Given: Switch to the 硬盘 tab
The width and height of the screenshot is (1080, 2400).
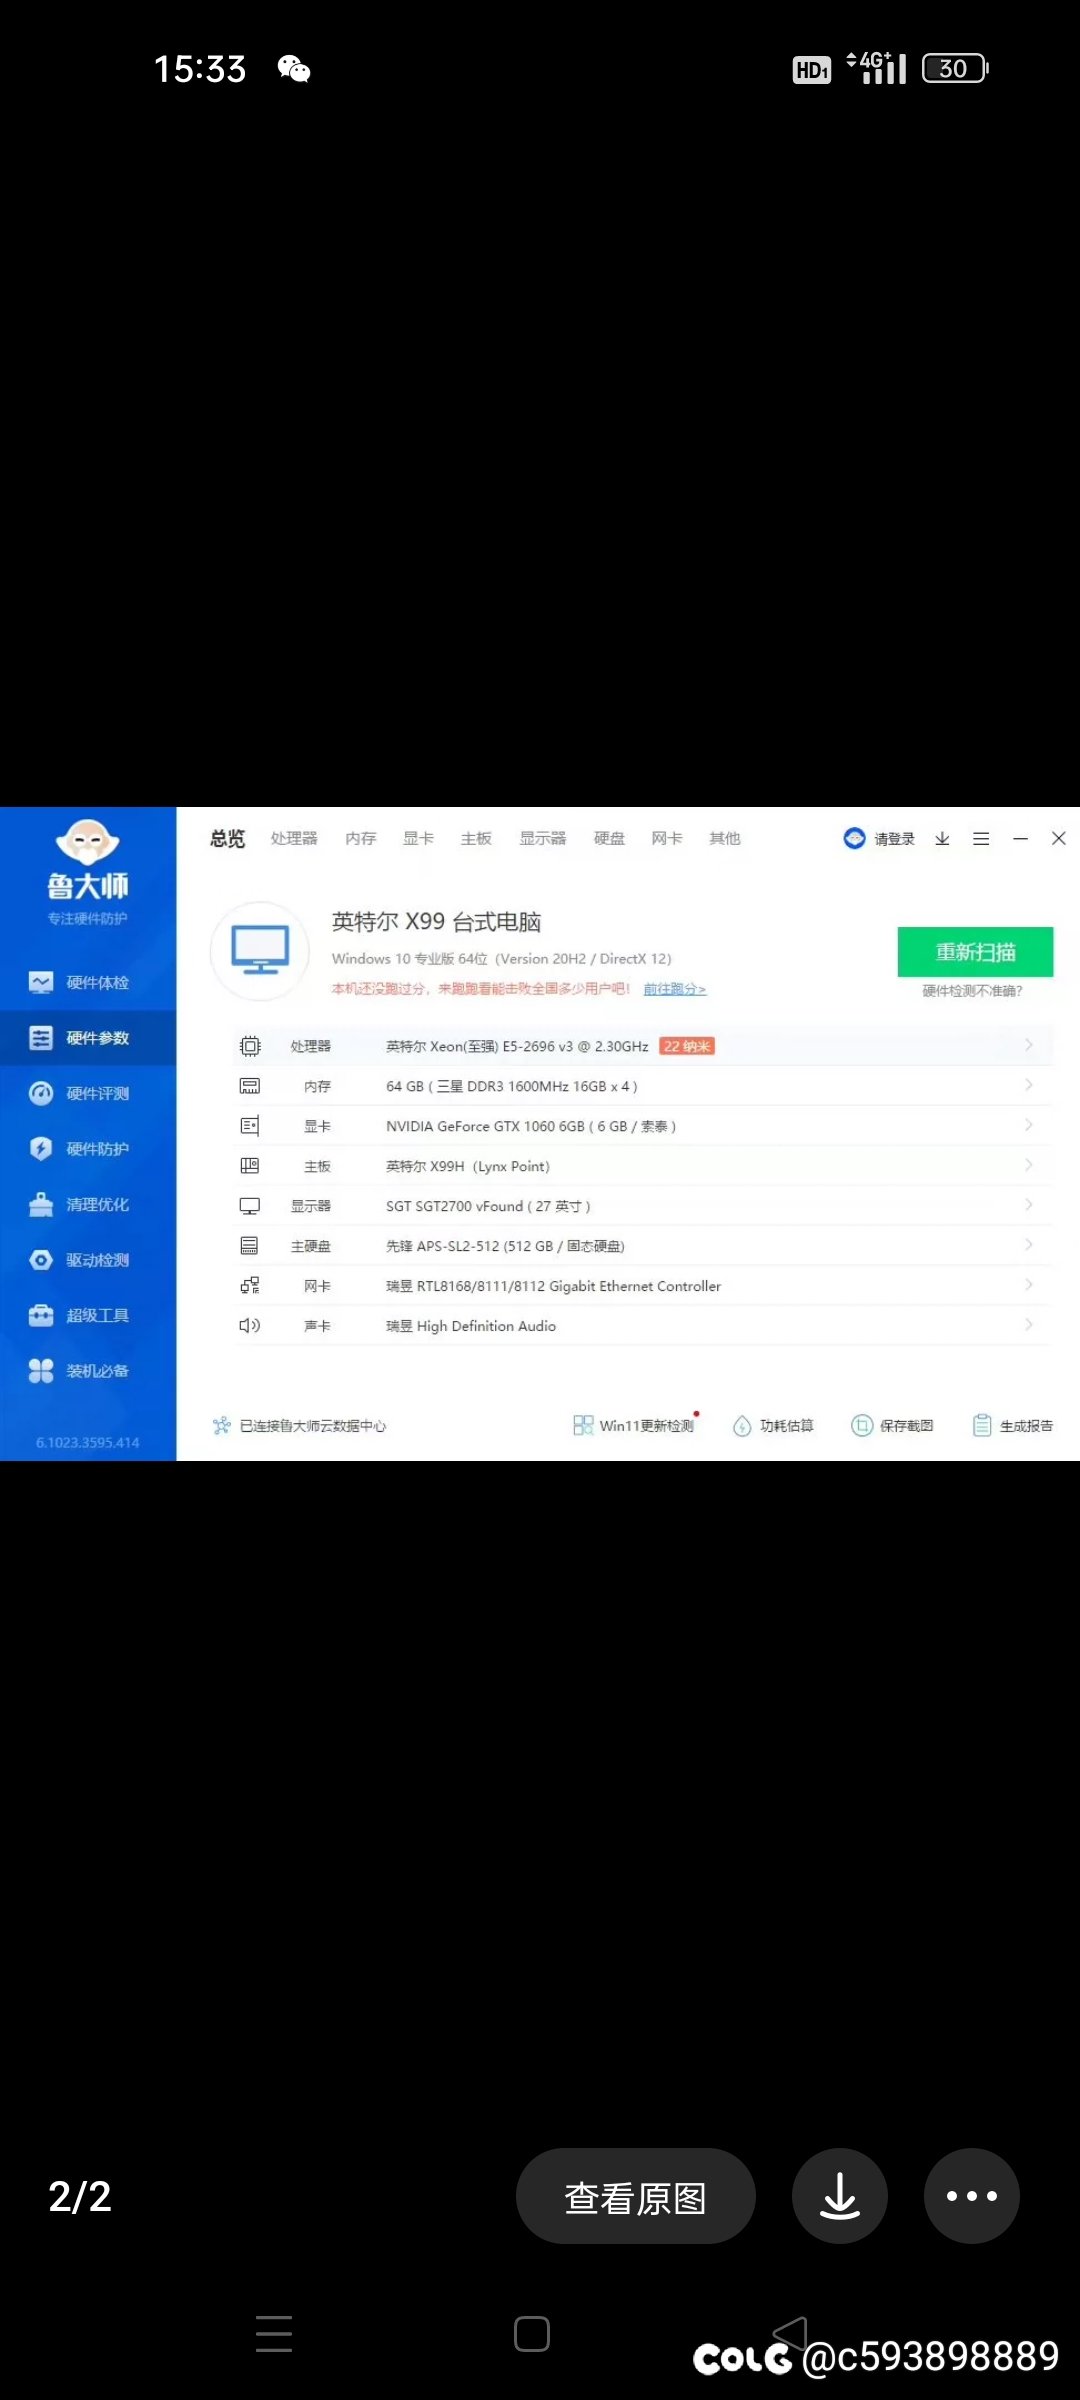Looking at the screenshot, I should 610,839.
